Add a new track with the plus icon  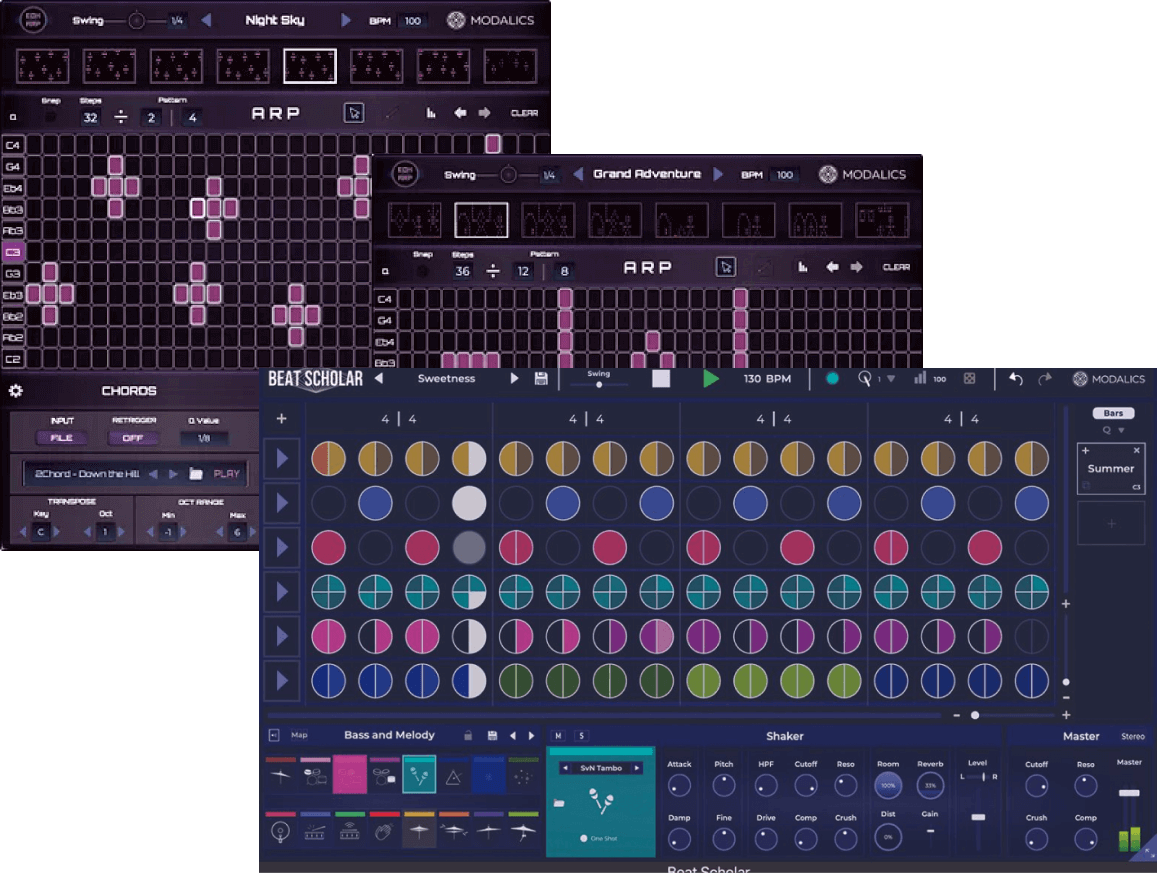click(x=281, y=418)
